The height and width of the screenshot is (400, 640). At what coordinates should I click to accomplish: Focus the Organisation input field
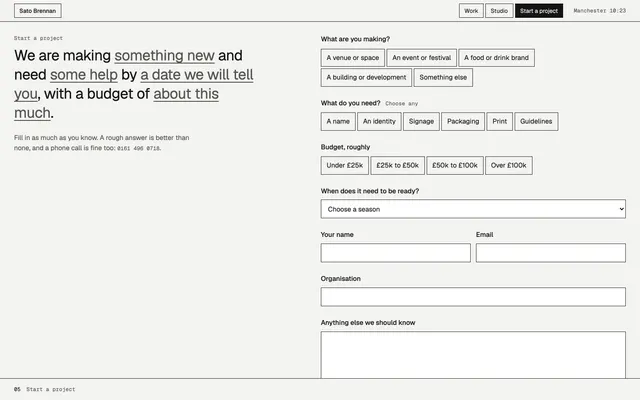tap(473, 297)
